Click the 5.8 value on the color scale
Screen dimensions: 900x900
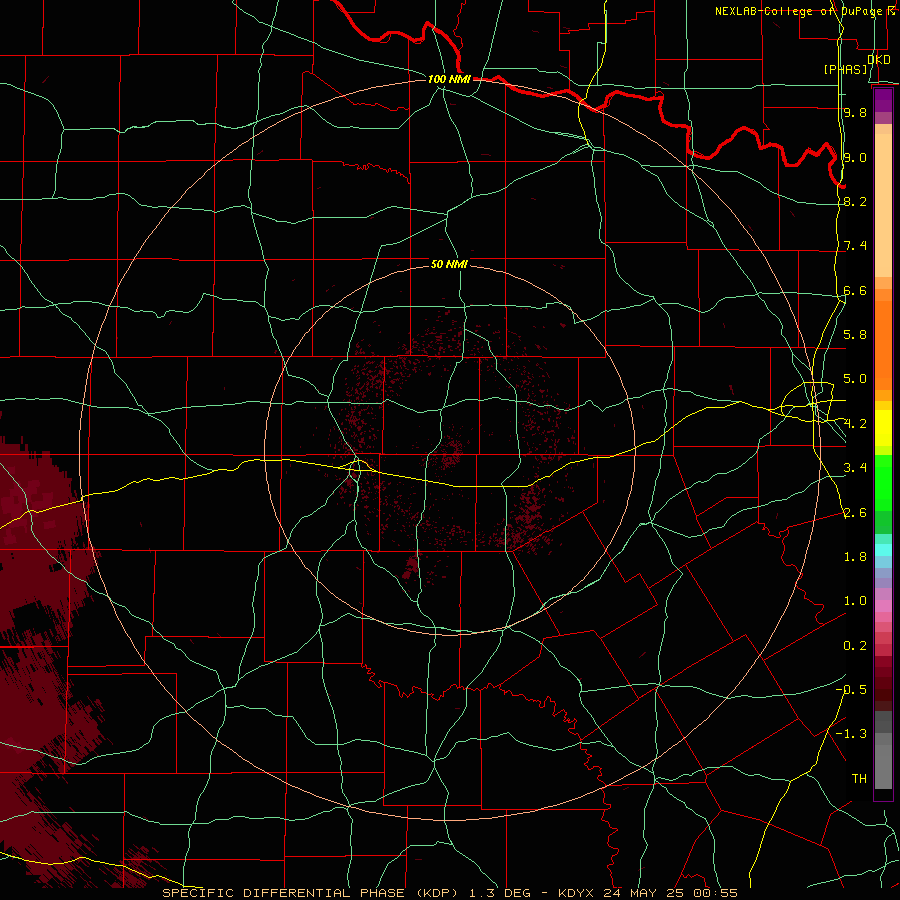(x=855, y=335)
